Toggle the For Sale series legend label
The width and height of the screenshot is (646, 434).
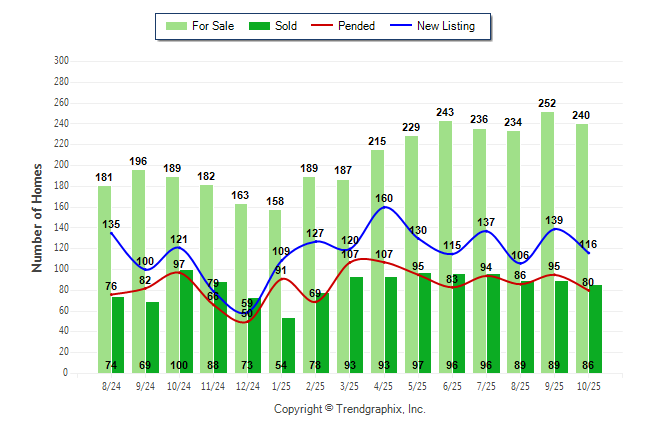click(x=215, y=26)
